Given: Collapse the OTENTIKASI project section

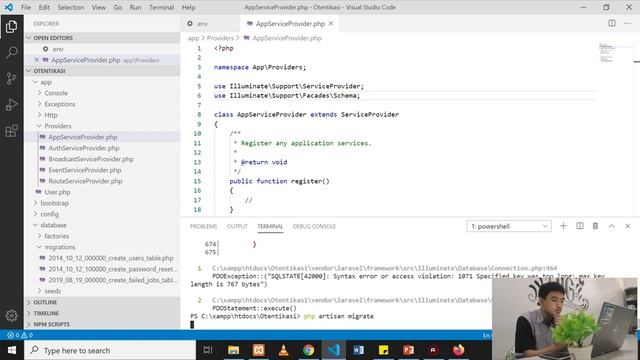Looking at the screenshot, I should point(102,71).
